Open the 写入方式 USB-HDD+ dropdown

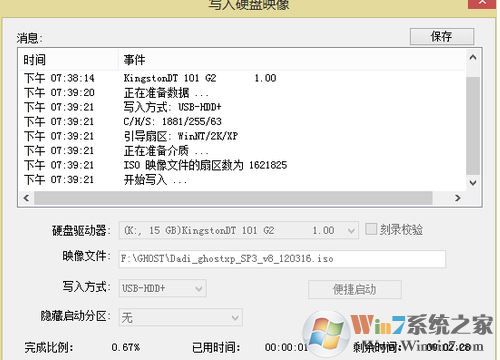[163, 288]
